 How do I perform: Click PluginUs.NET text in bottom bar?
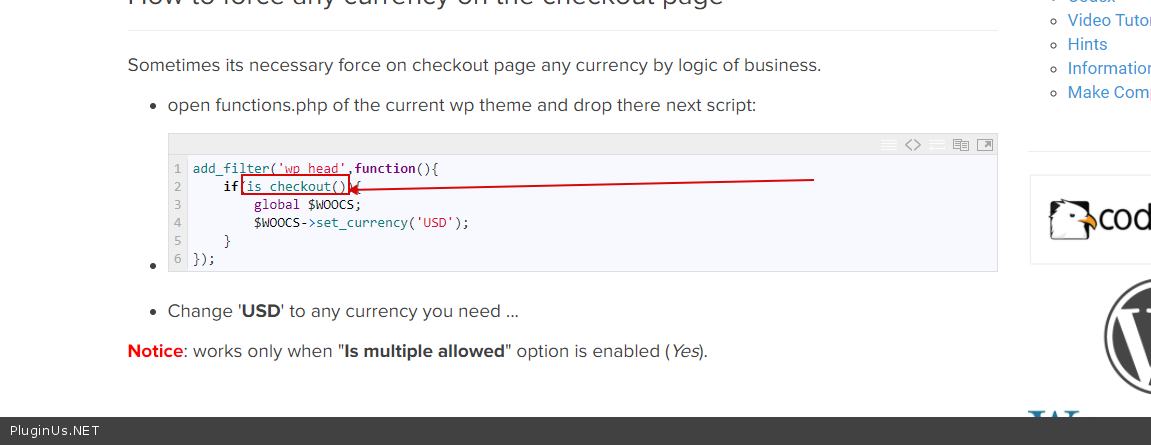tap(54, 431)
